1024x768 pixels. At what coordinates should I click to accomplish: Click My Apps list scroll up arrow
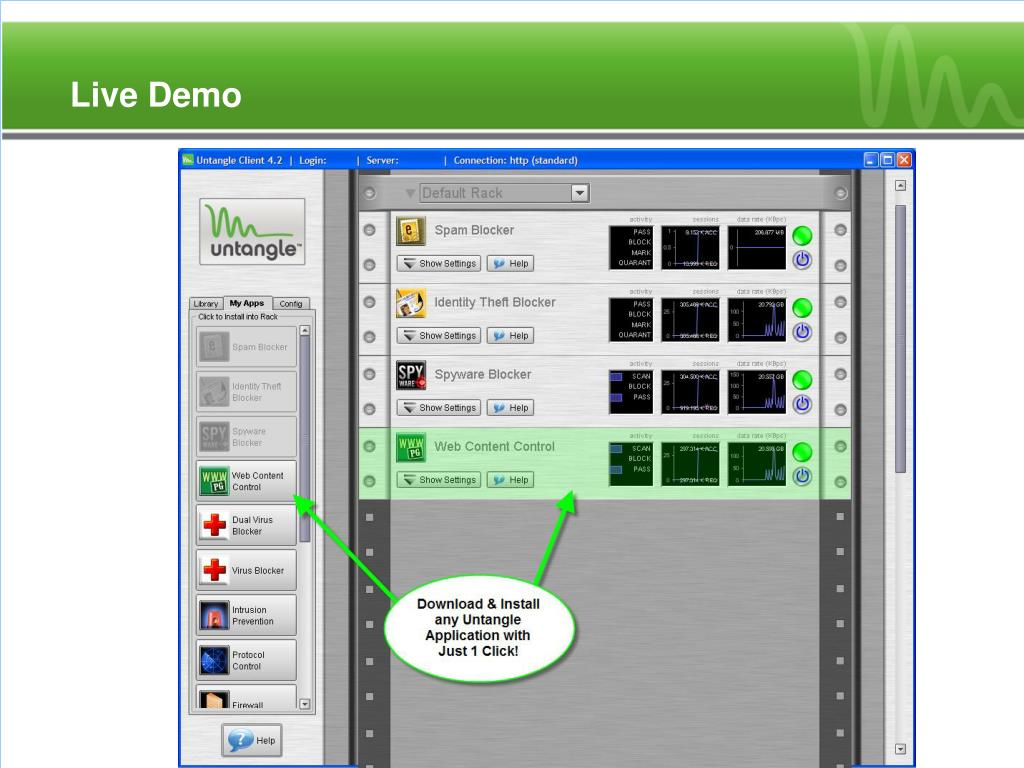[304, 331]
